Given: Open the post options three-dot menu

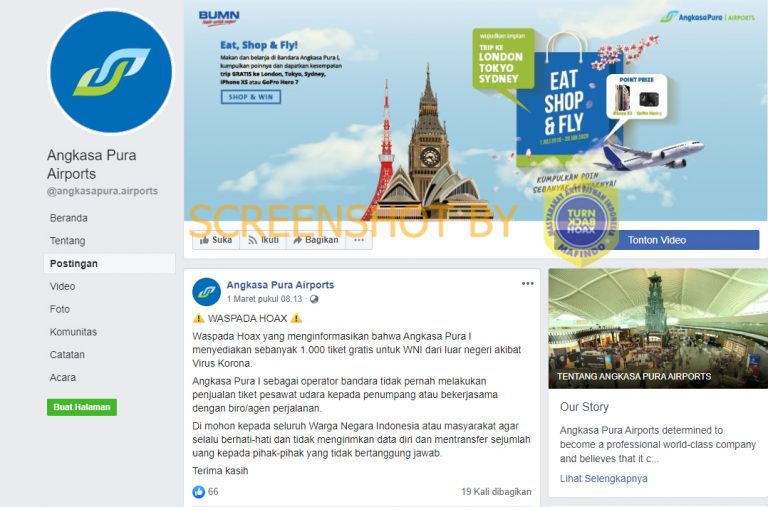Looking at the screenshot, I should (x=528, y=284).
